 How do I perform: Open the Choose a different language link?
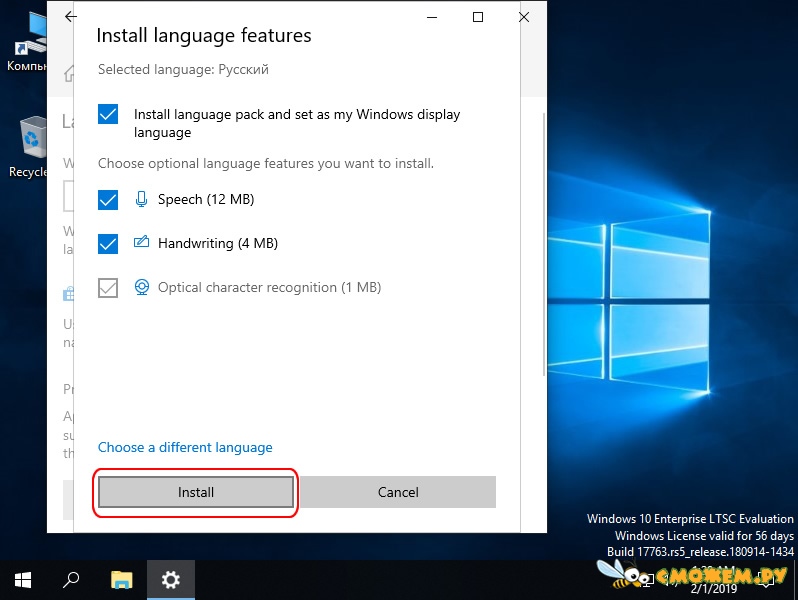point(185,447)
